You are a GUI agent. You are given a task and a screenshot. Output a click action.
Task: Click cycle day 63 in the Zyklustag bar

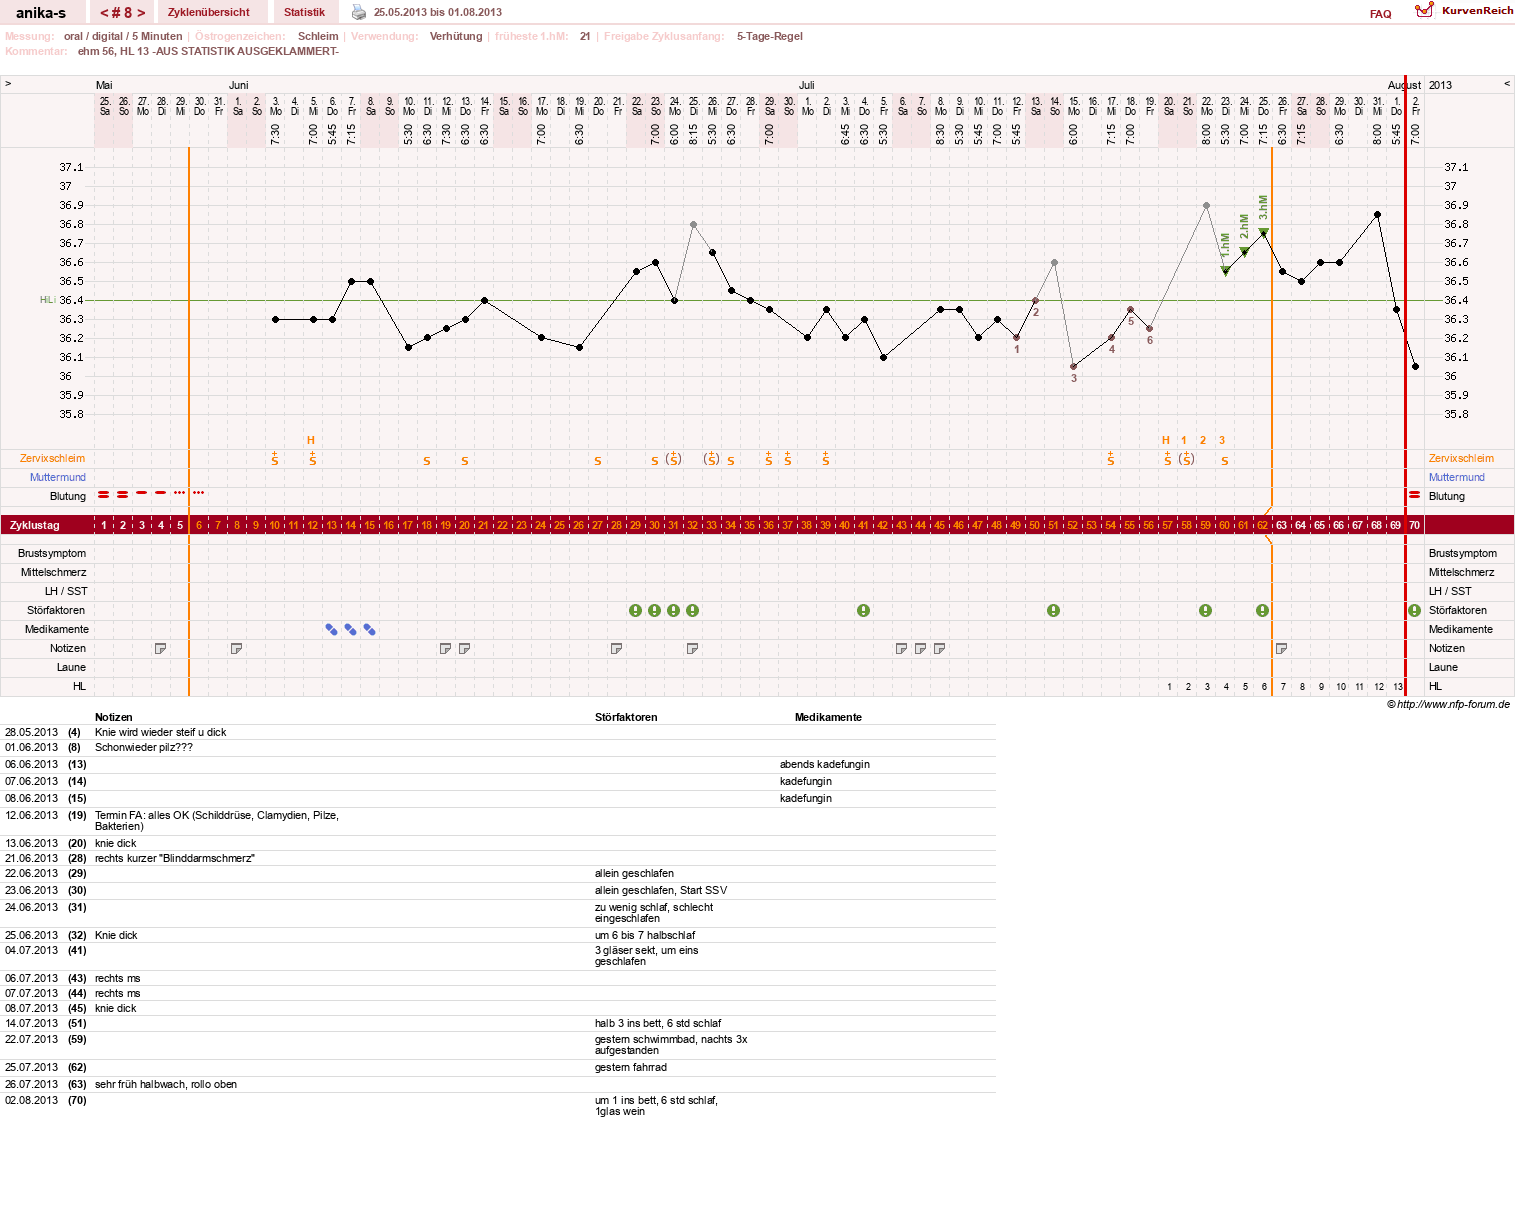1281,525
